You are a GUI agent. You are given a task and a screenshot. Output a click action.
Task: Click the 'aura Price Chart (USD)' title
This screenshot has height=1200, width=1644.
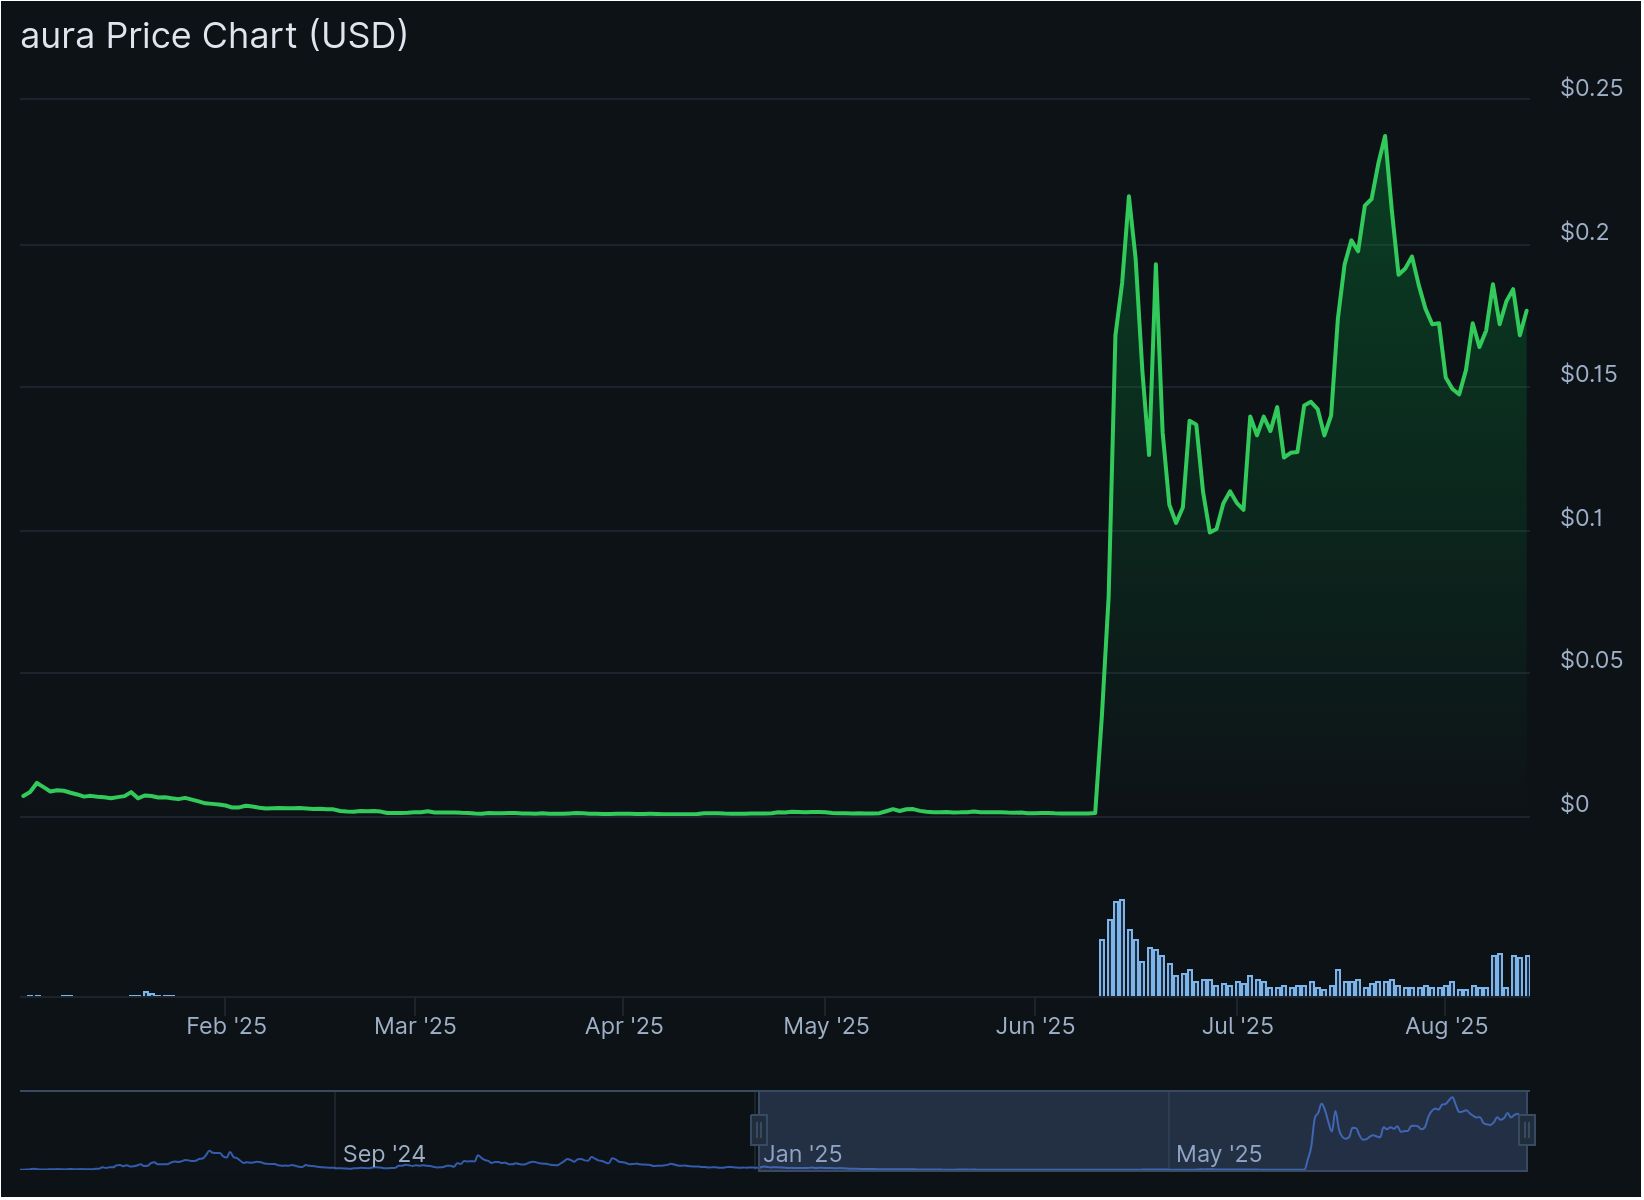point(214,36)
